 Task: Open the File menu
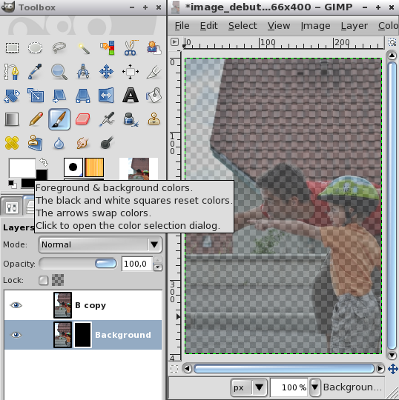(x=182, y=26)
